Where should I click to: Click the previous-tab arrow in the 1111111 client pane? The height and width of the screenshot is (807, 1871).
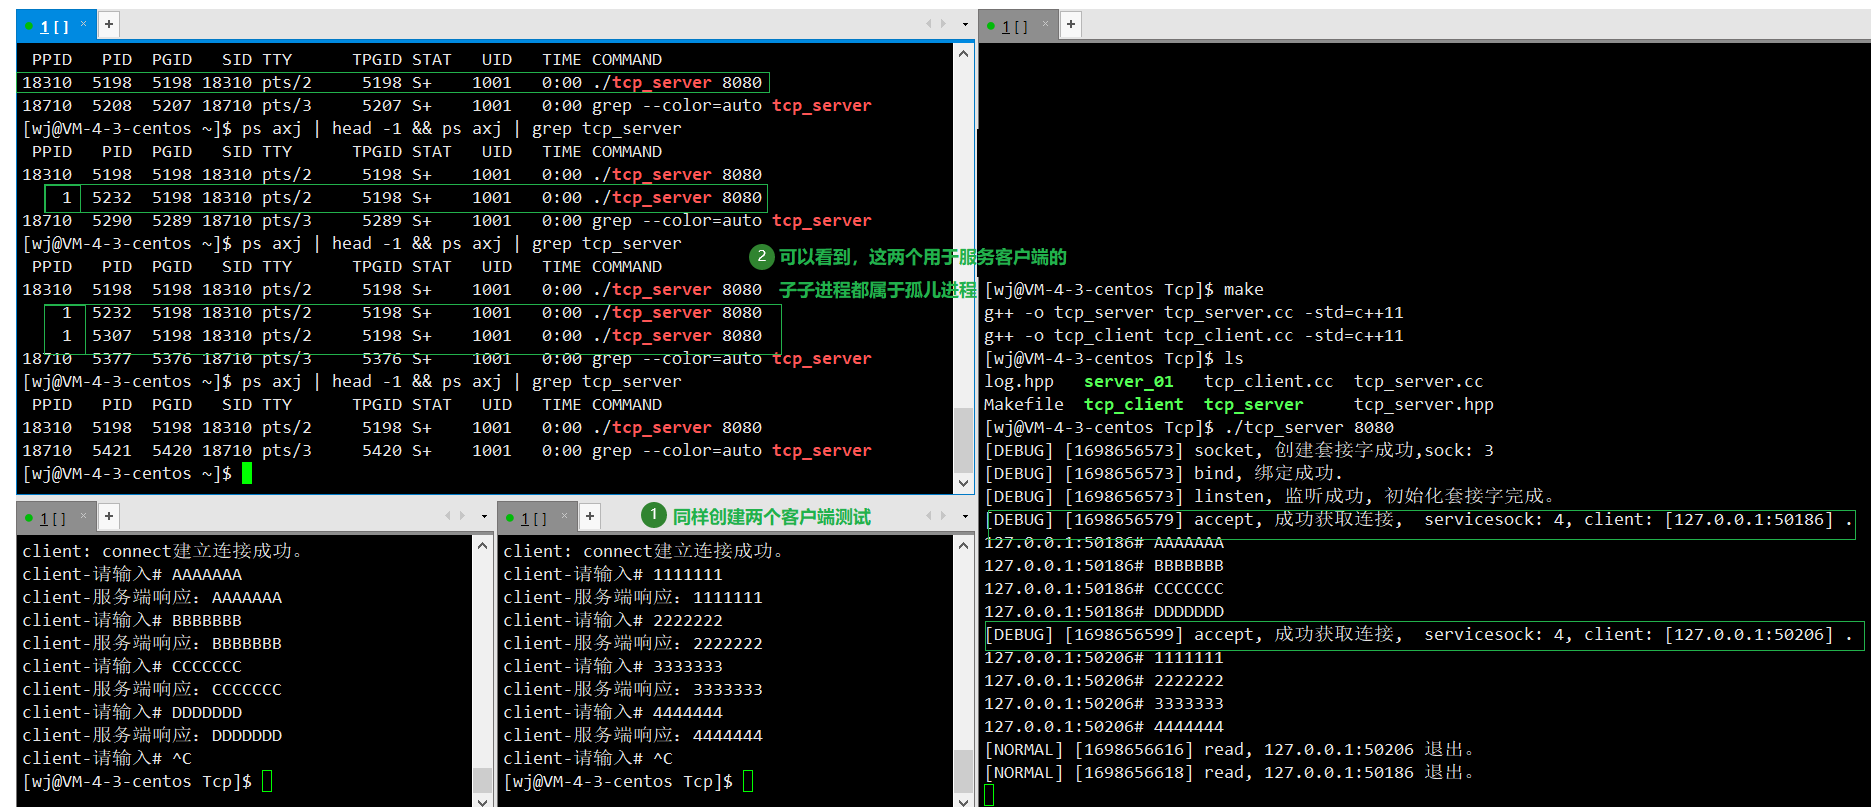[x=929, y=515]
